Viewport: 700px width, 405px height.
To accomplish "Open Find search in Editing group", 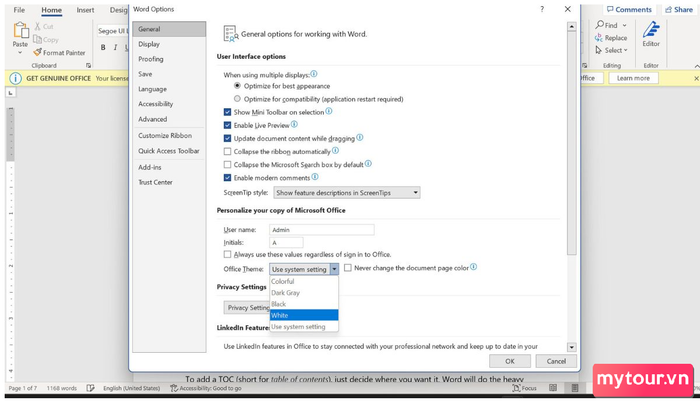I will [611, 25].
